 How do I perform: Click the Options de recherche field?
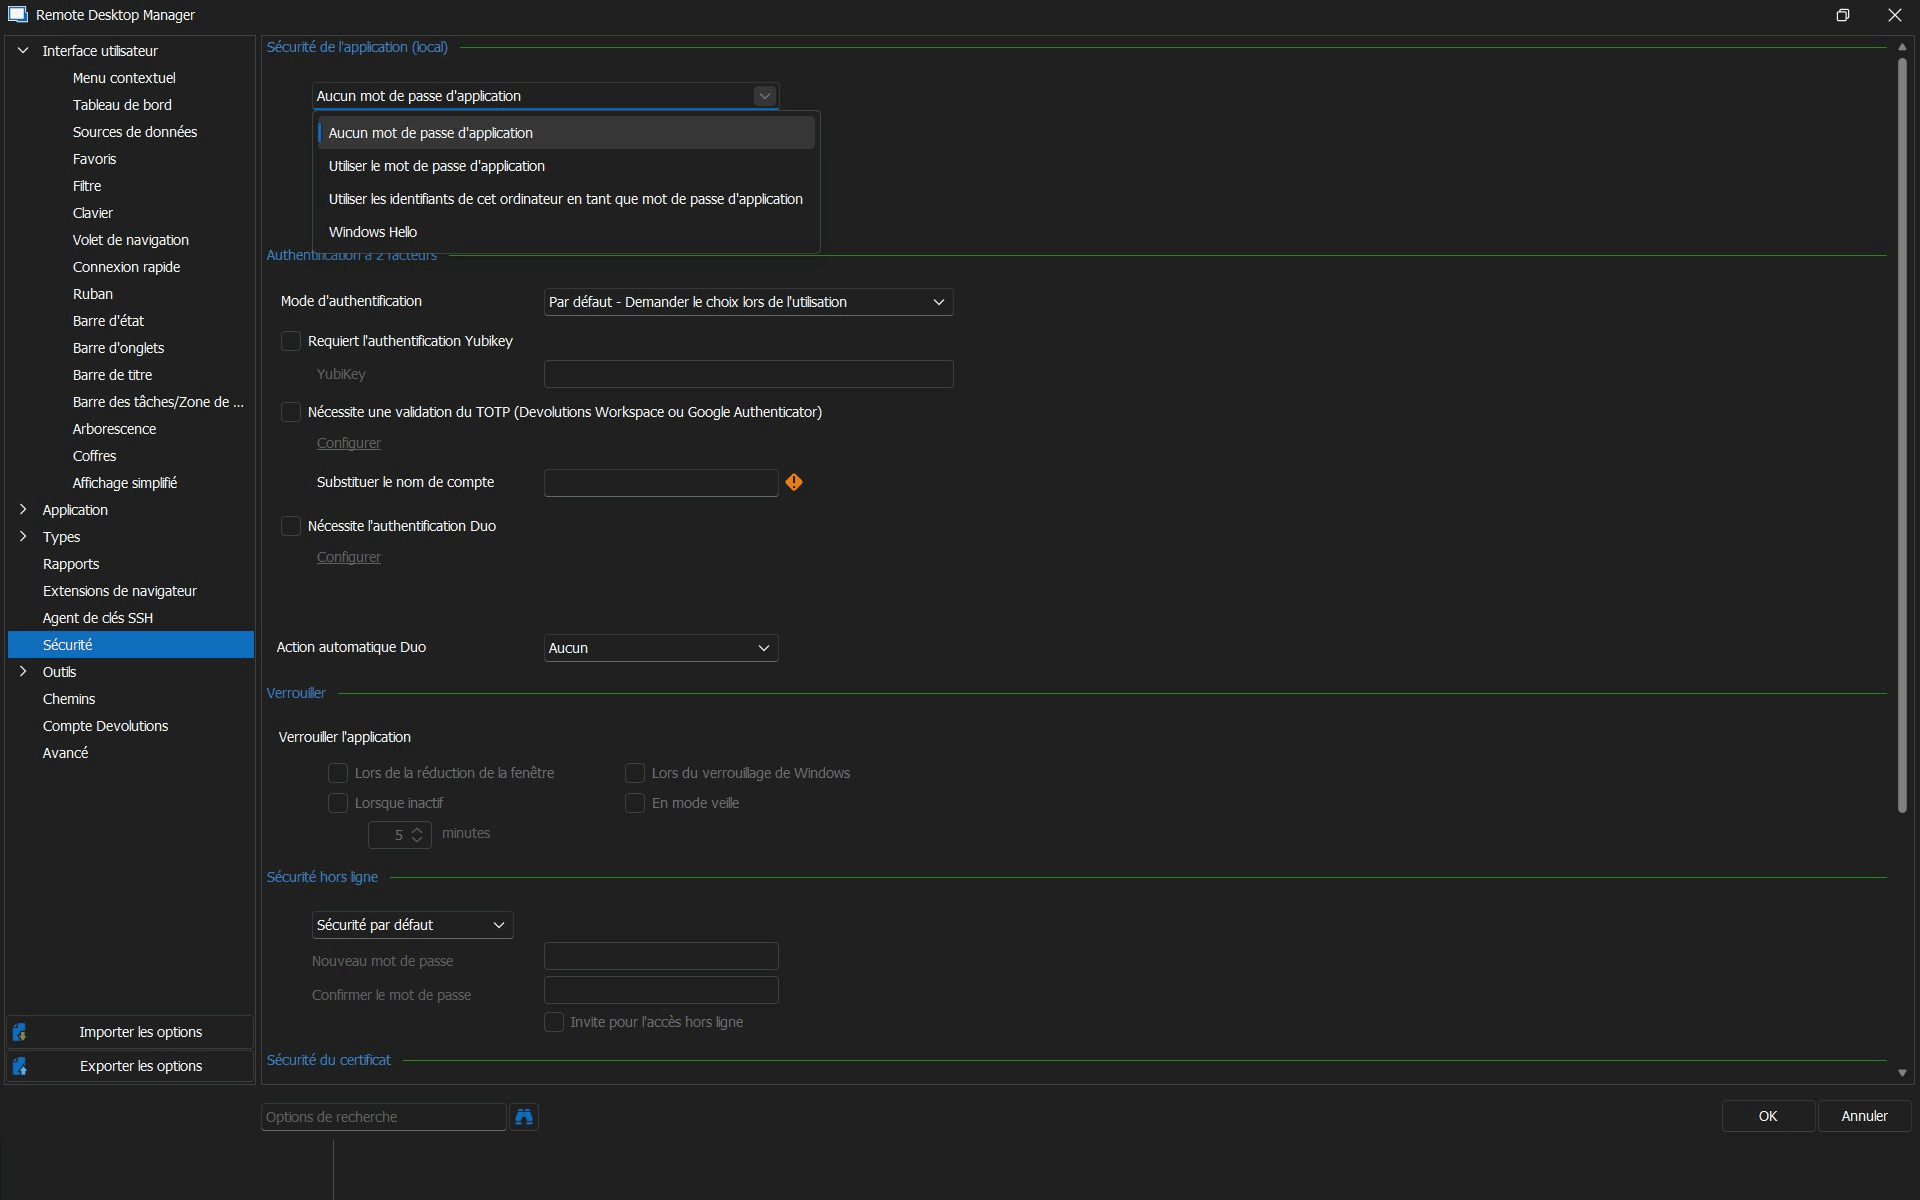383,1117
